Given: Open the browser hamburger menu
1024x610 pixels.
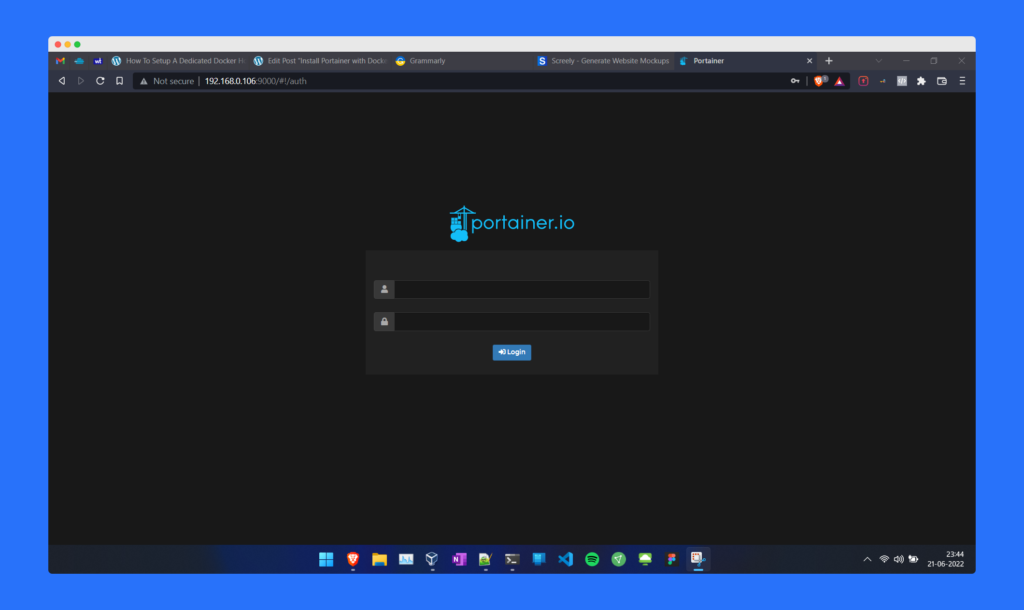Looking at the screenshot, I should click(x=962, y=81).
